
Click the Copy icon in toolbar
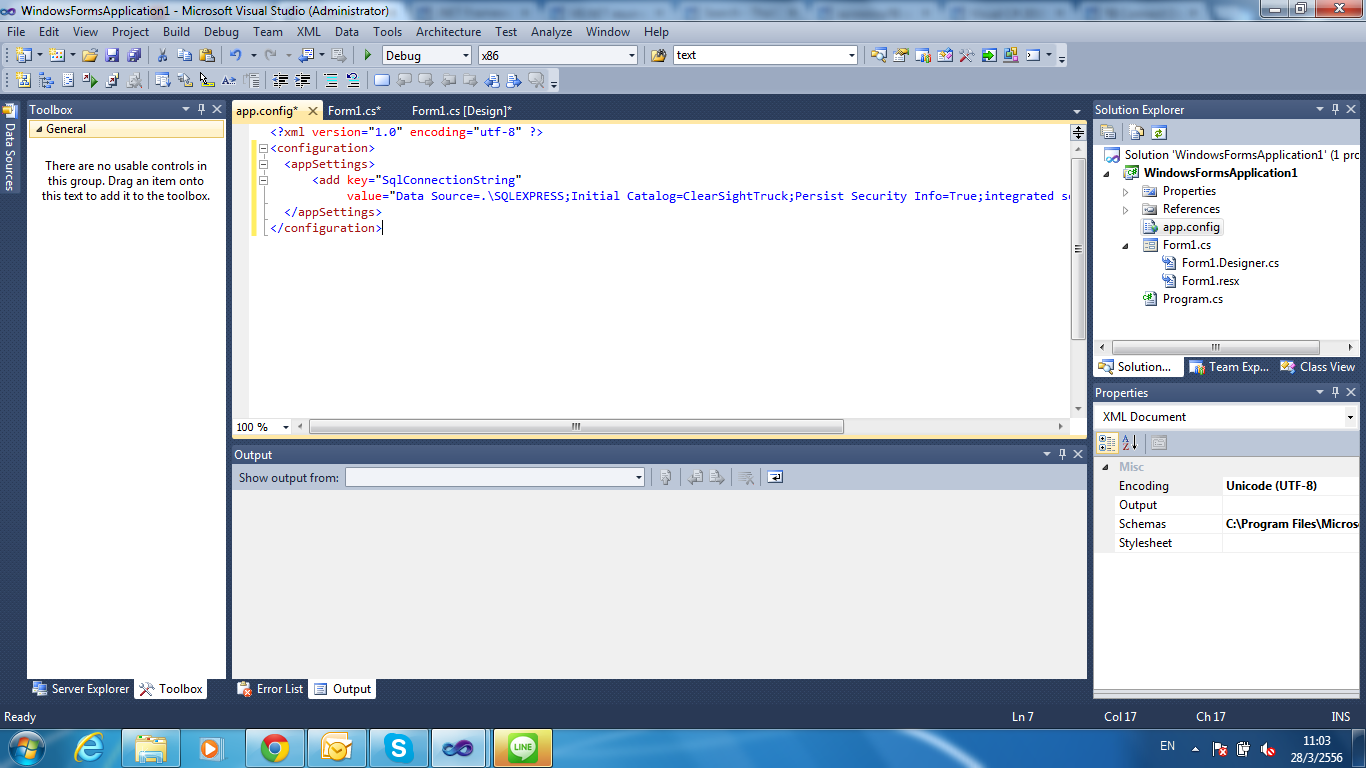coord(184,55)
